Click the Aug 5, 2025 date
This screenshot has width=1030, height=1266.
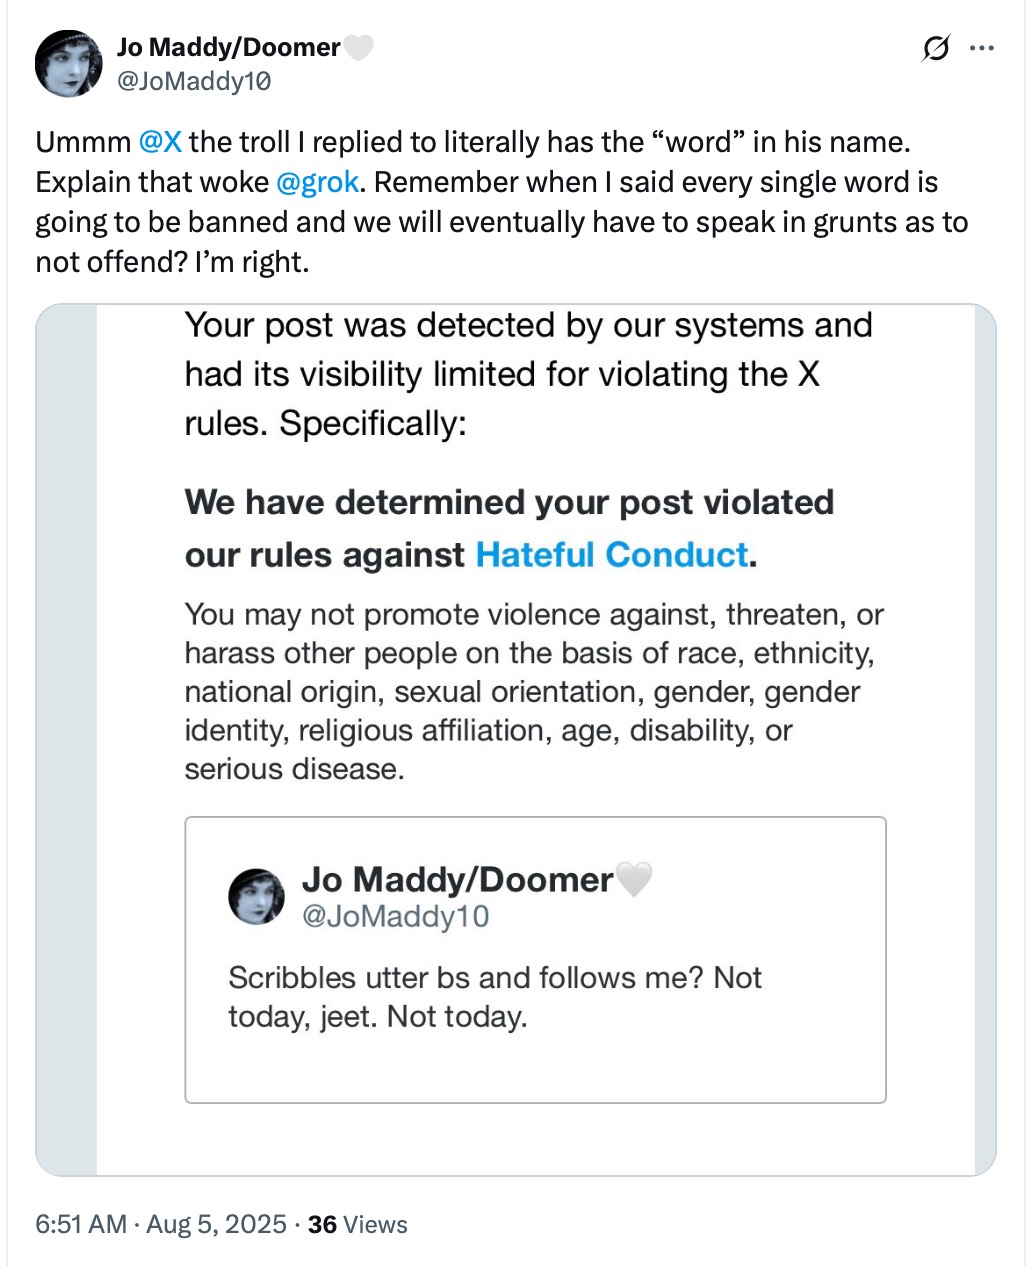click(x=216, y=1224)
